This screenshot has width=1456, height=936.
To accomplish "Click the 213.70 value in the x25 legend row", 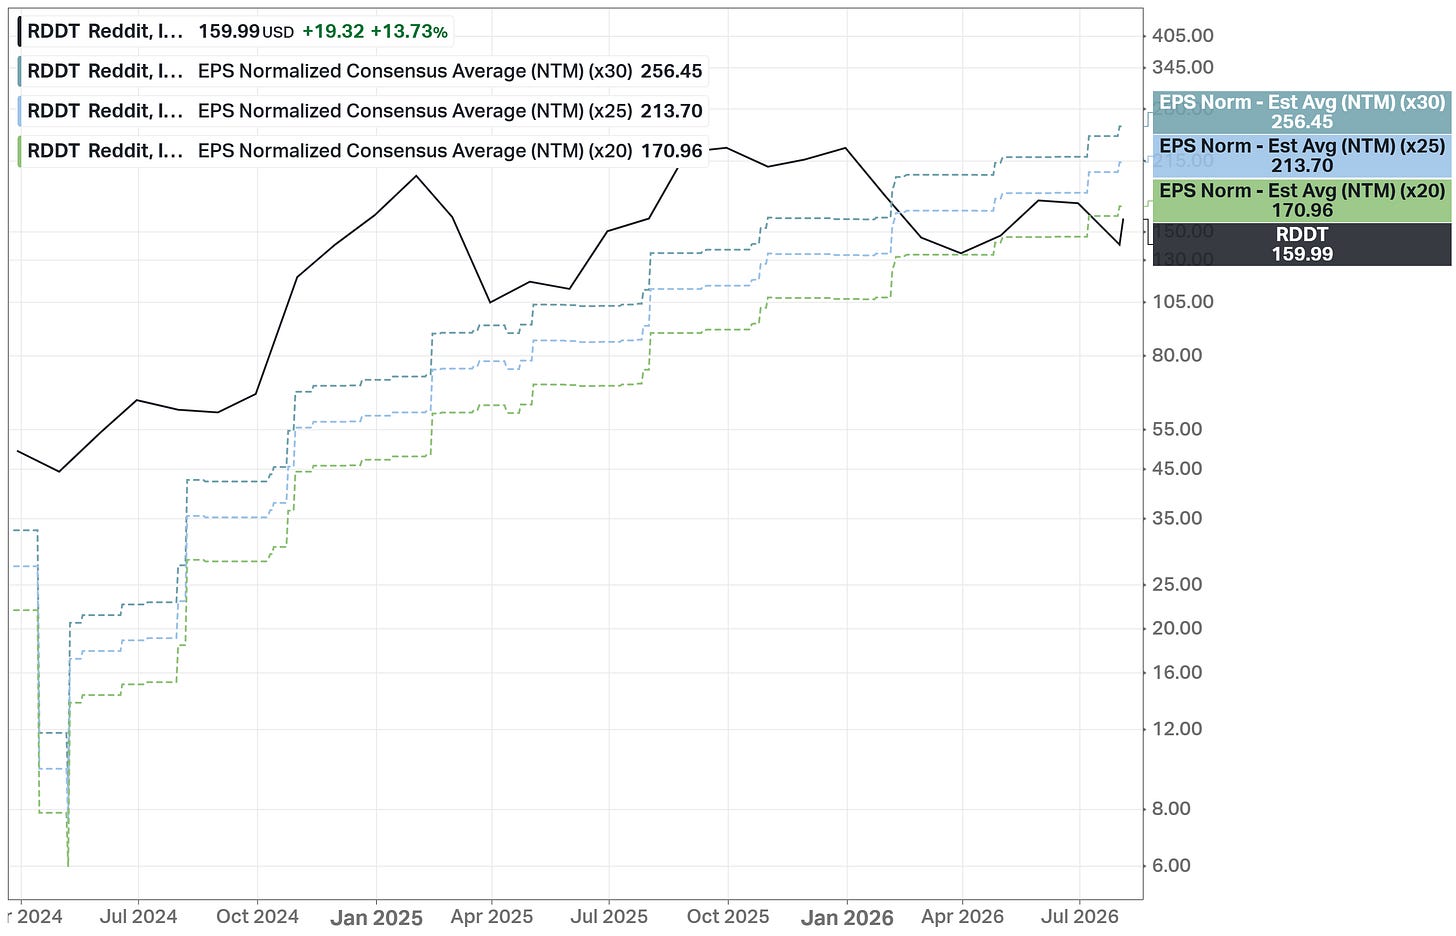I will [671, 111].
